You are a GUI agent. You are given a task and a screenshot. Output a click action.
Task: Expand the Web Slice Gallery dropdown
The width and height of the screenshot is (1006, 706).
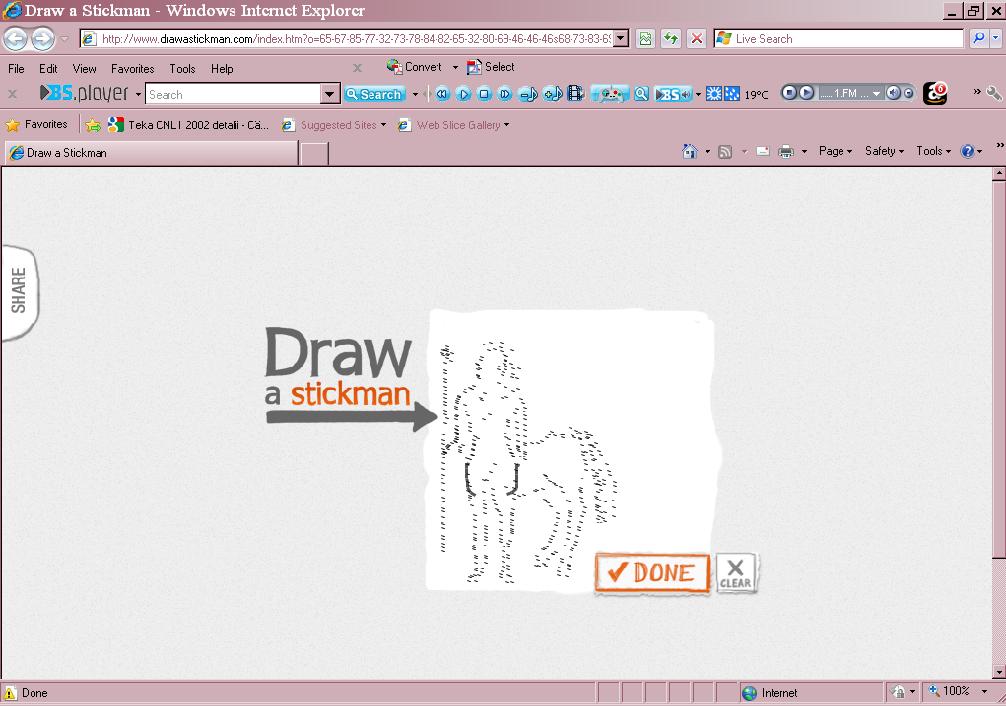click(x=506, y=125)
